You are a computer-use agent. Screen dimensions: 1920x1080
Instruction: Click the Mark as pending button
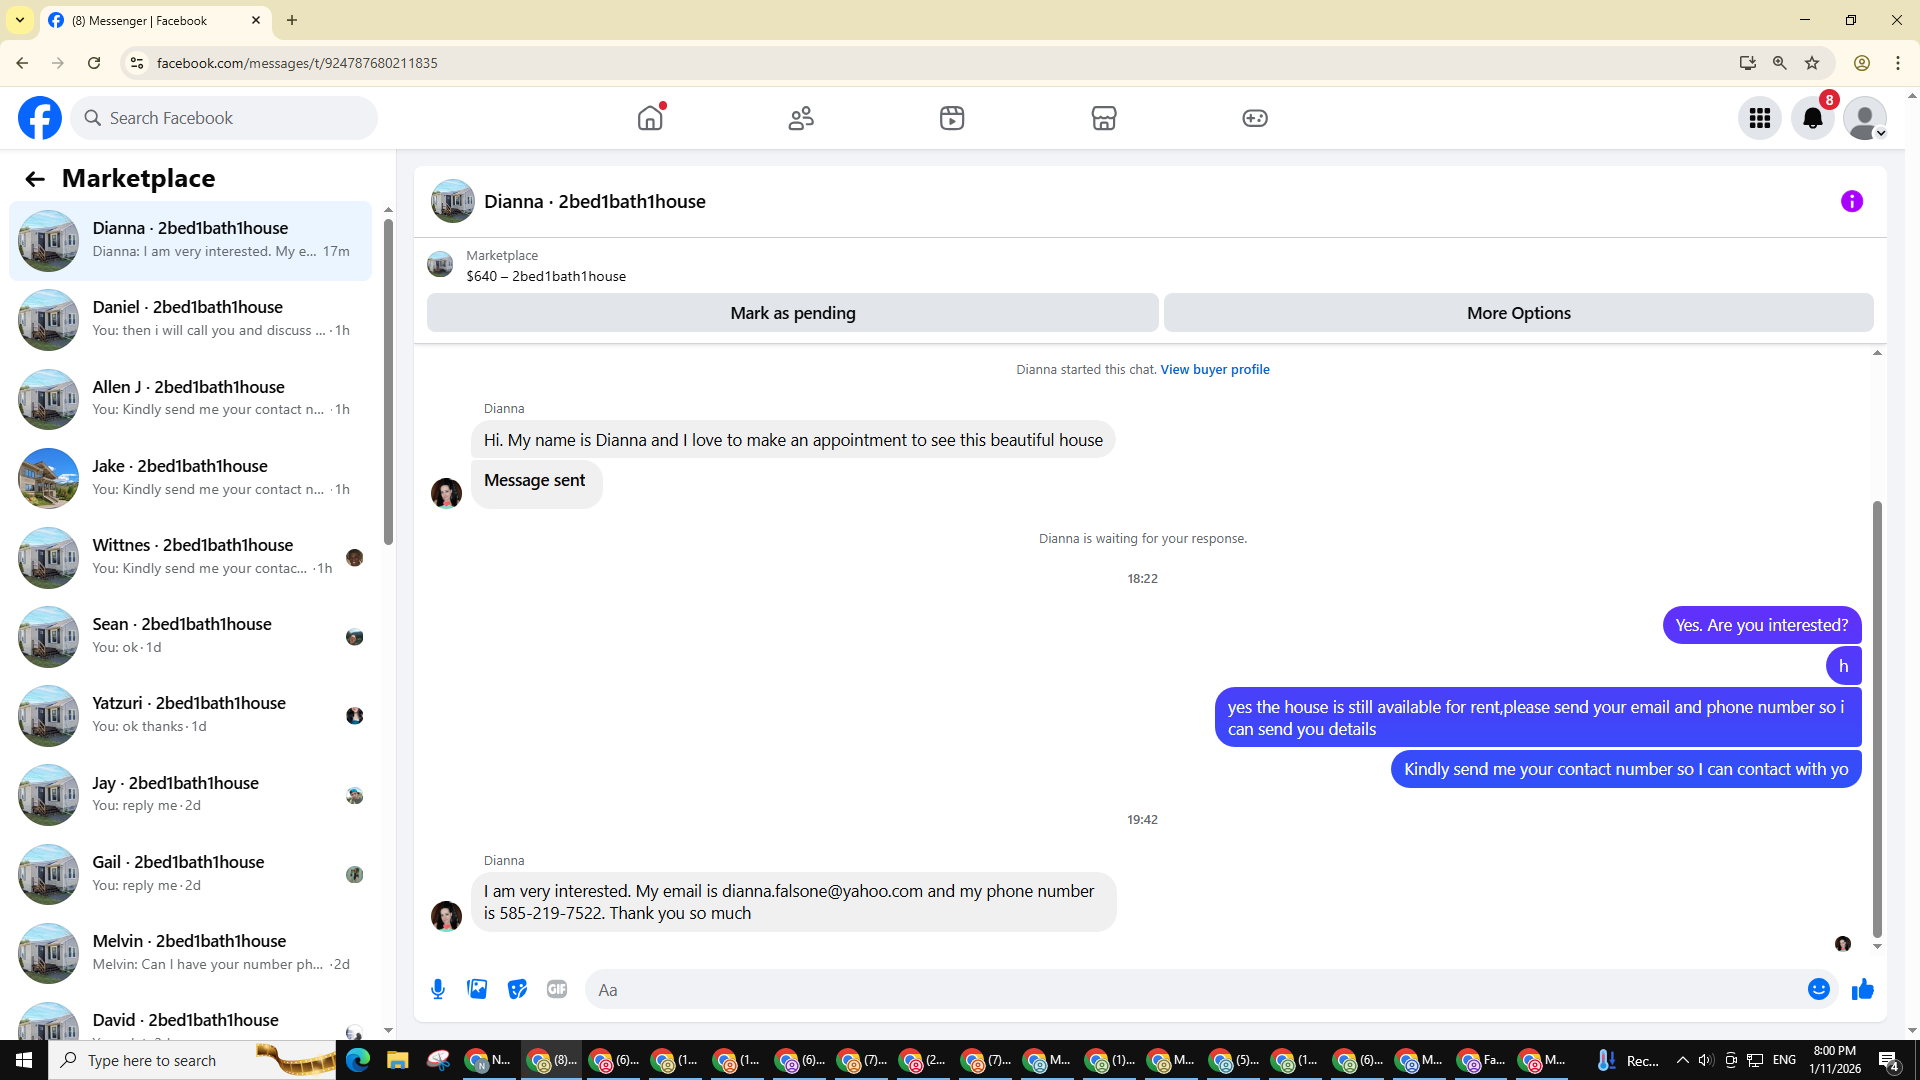[x=793, y=313]
